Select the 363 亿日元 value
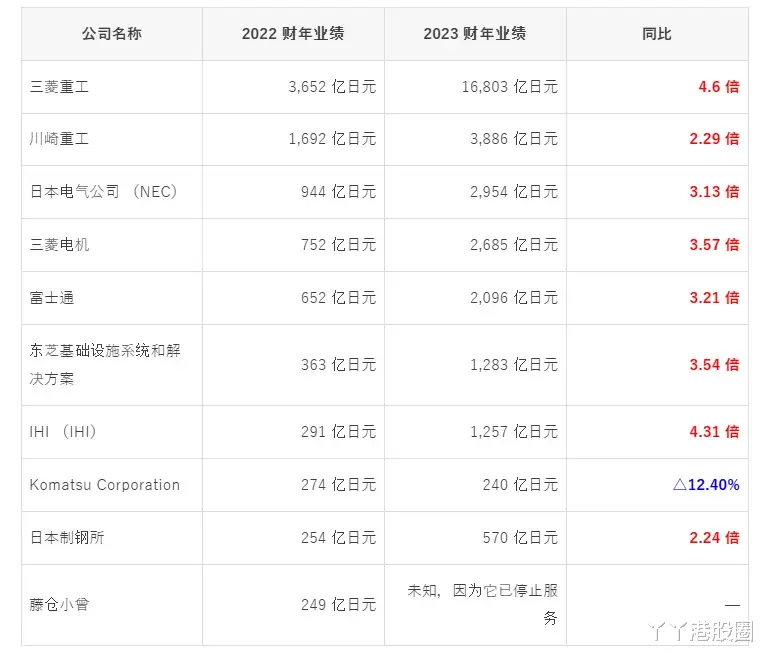Viewport: 766px width, 656px height. point(339,365)
